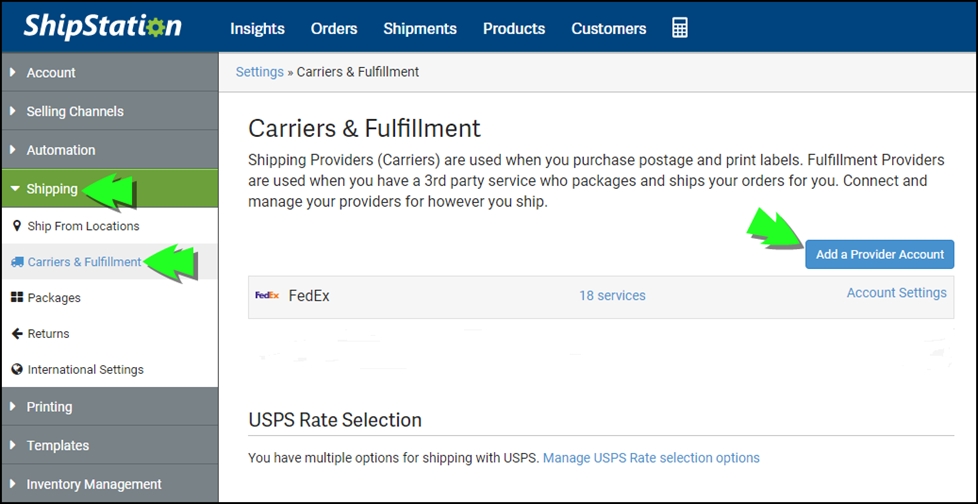The height and width of the screenshot is (504, 978).
Task: Expand the Automation section
Action: (110, 150)
